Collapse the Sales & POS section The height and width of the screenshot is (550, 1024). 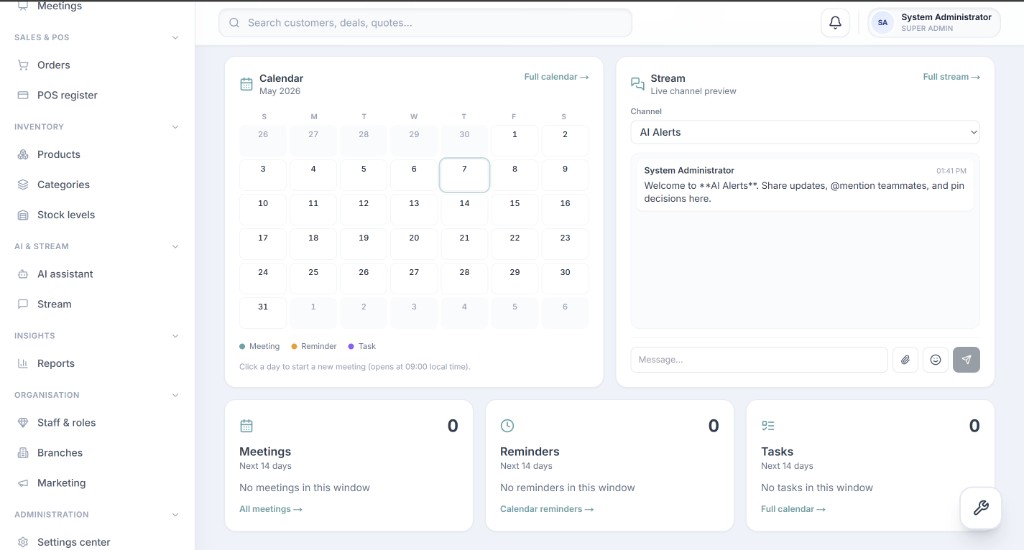click(x=175, y=38)
